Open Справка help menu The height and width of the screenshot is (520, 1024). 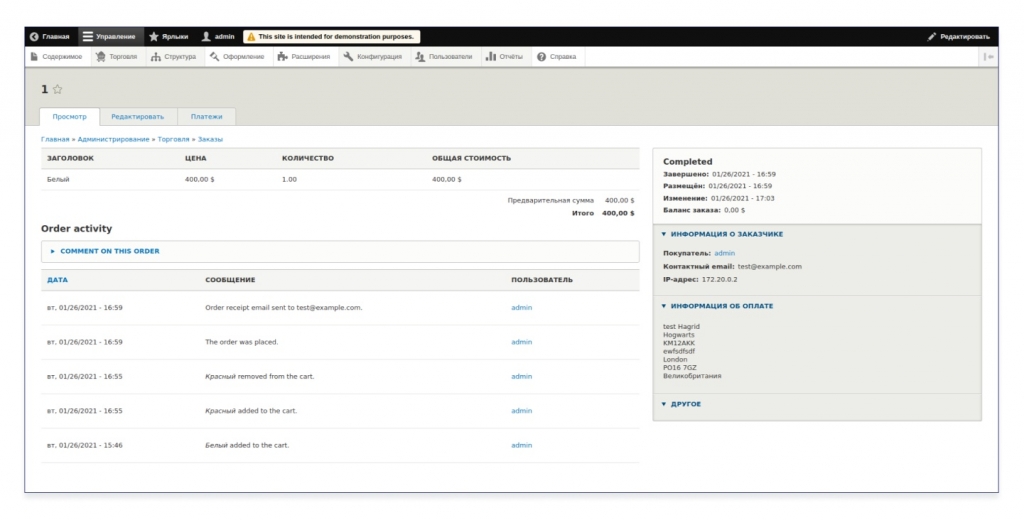[x=556, y=57]
